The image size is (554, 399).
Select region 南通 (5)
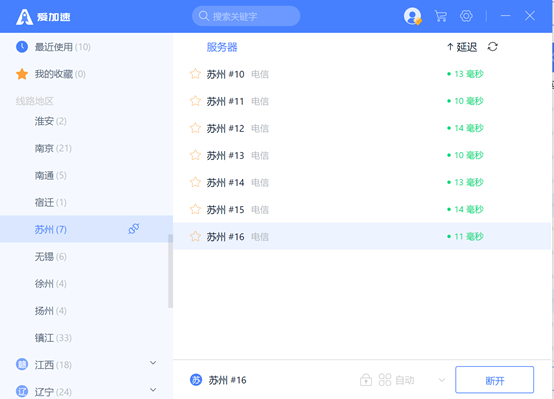pos(51,175)
